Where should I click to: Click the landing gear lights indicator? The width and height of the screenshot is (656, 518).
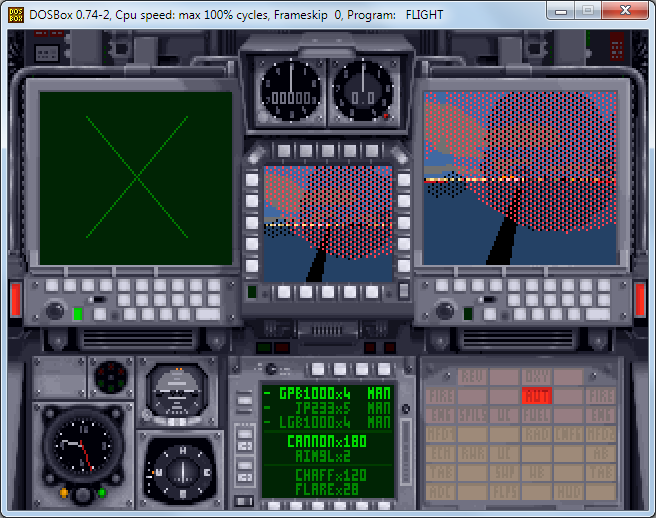coord(111,376)
